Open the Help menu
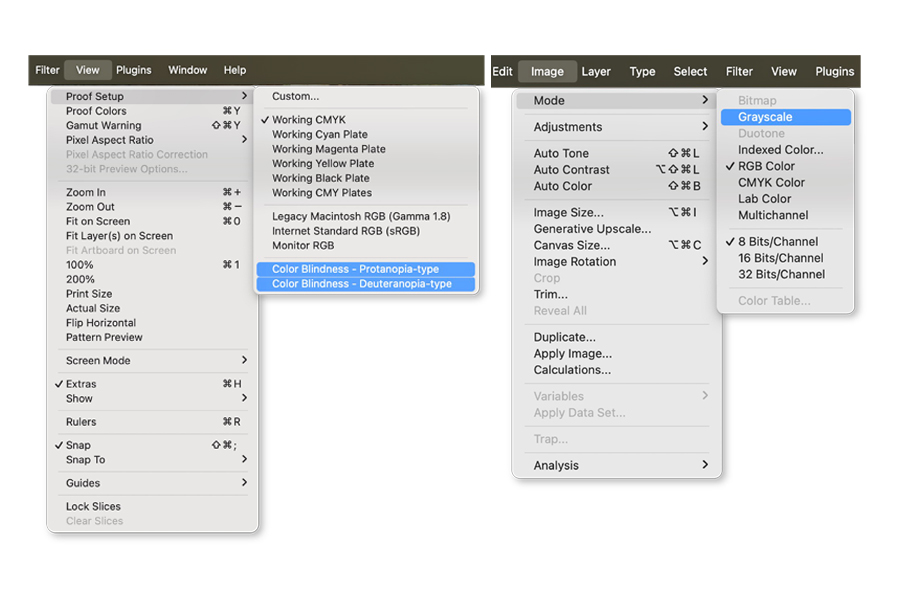Screen dimensions: 900x600 (x=234, y=70)
